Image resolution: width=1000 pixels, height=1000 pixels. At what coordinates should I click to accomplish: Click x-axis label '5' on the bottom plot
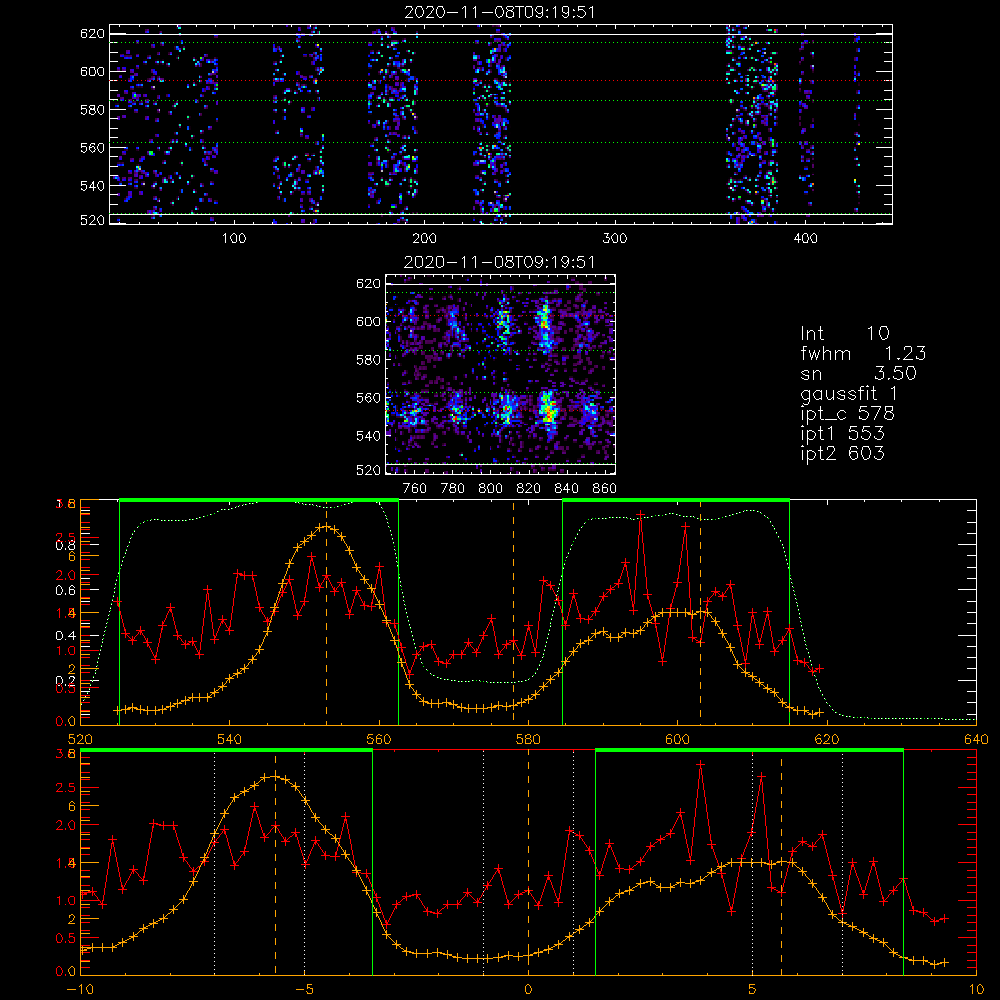pyautogui.click(x=753, y=990)
